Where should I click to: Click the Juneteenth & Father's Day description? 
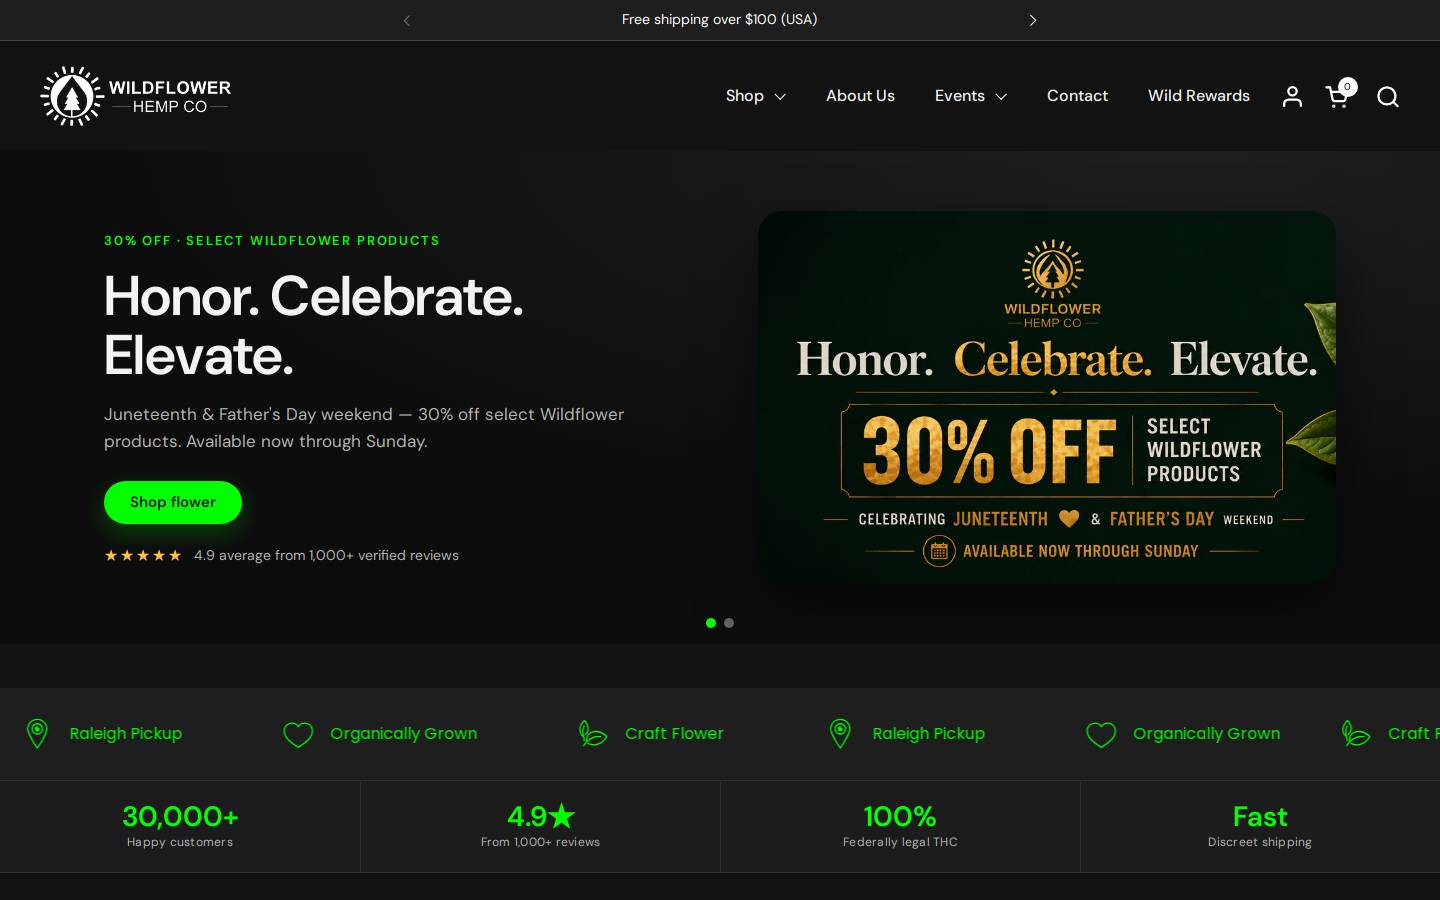tap(364, 428)
